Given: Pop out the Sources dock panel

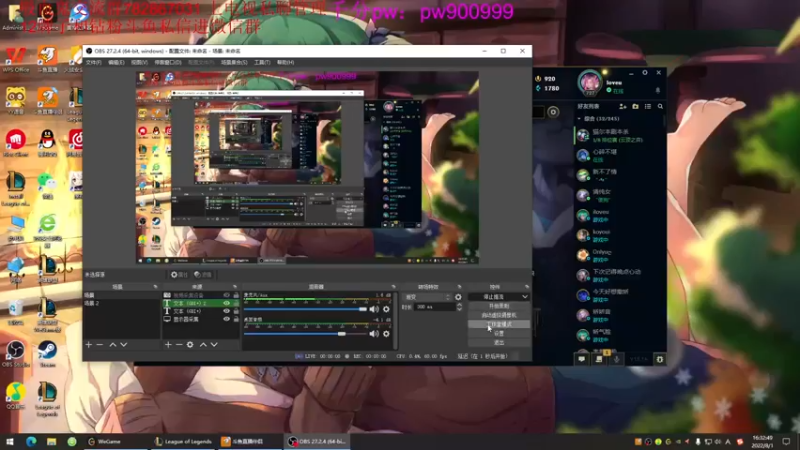Looking at the screenshot, I should [x=235, y=287].
